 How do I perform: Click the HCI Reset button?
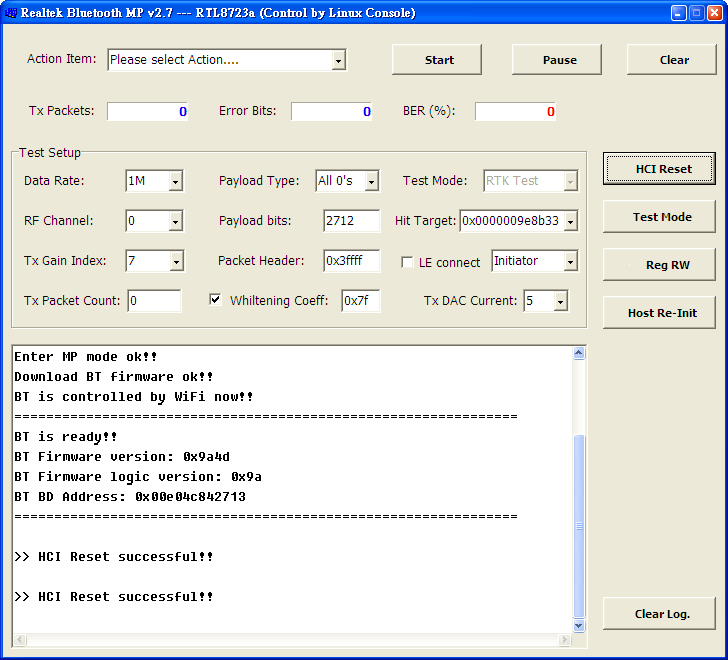pos(659,169)
